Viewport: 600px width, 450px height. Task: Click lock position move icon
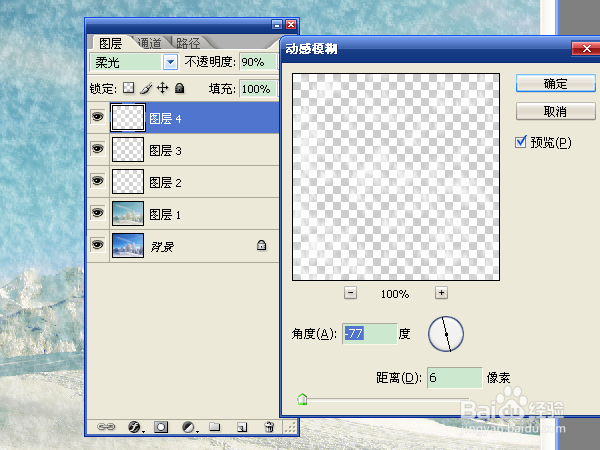point(163,88)
